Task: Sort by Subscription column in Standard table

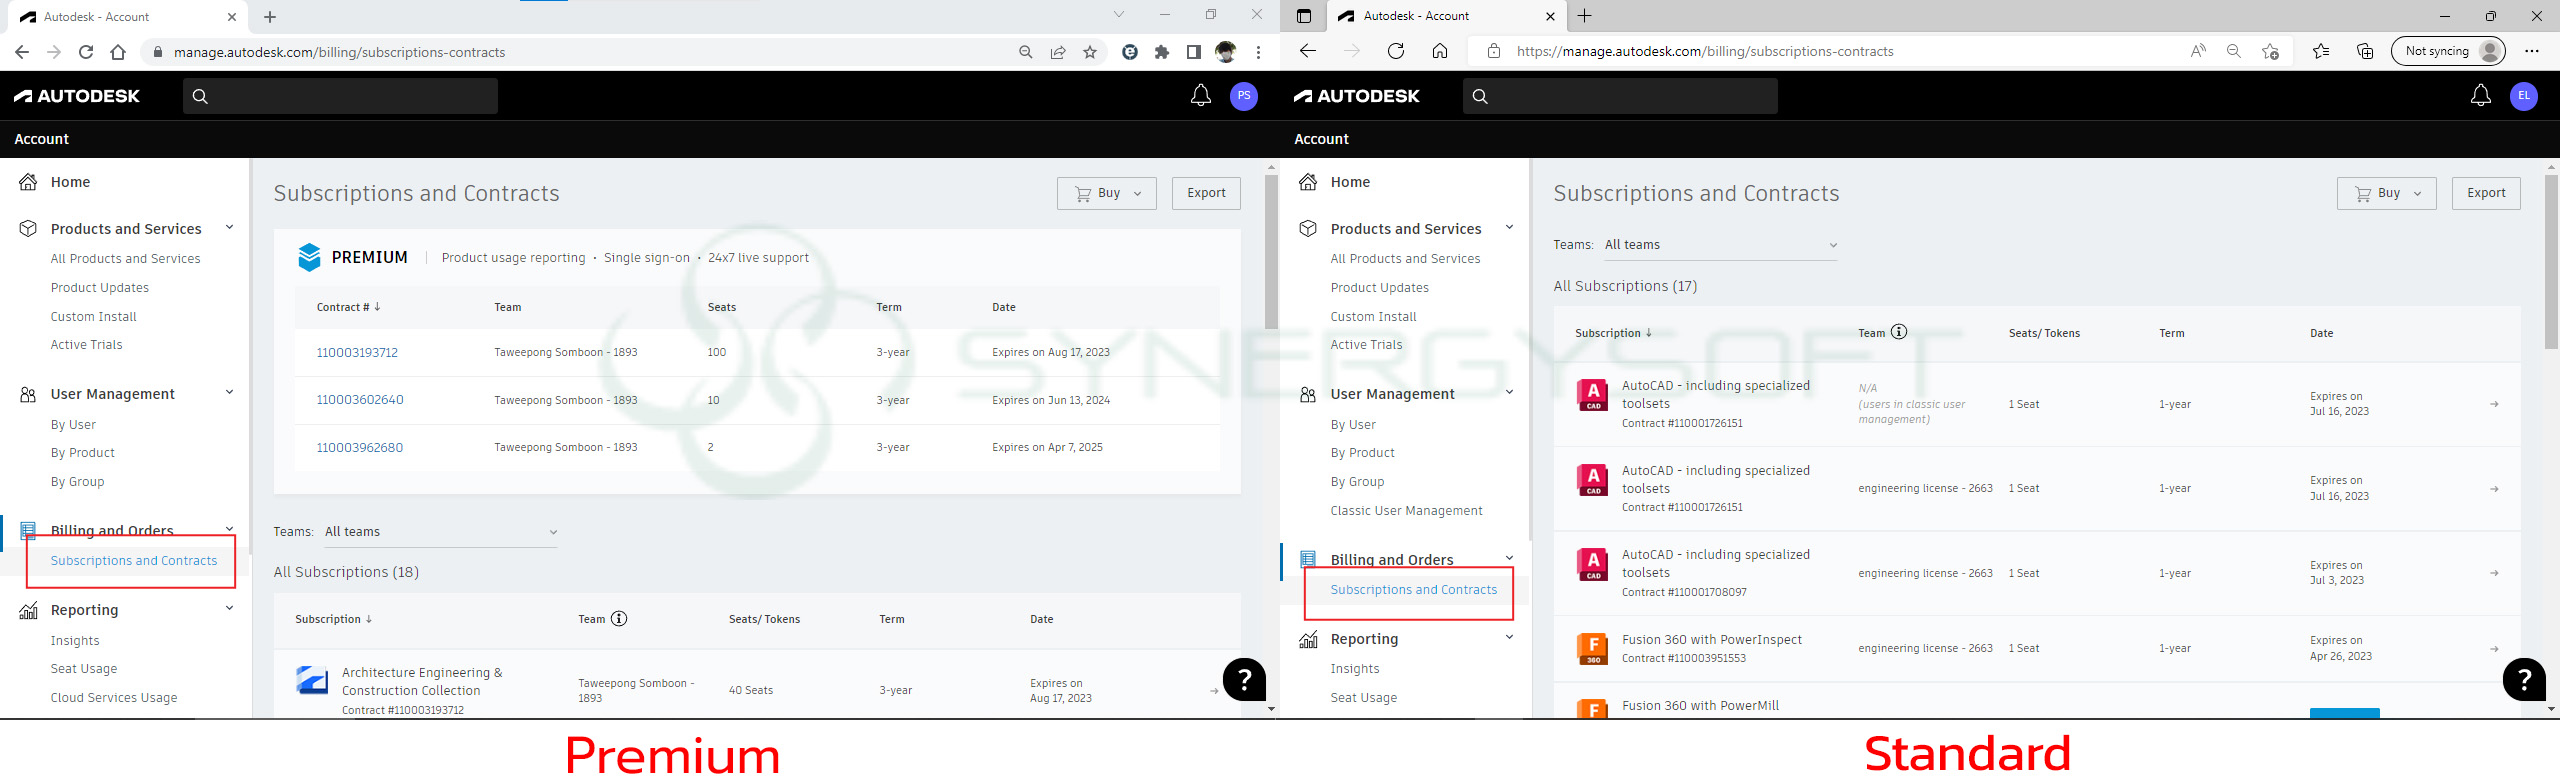Action: [1613, 333]
